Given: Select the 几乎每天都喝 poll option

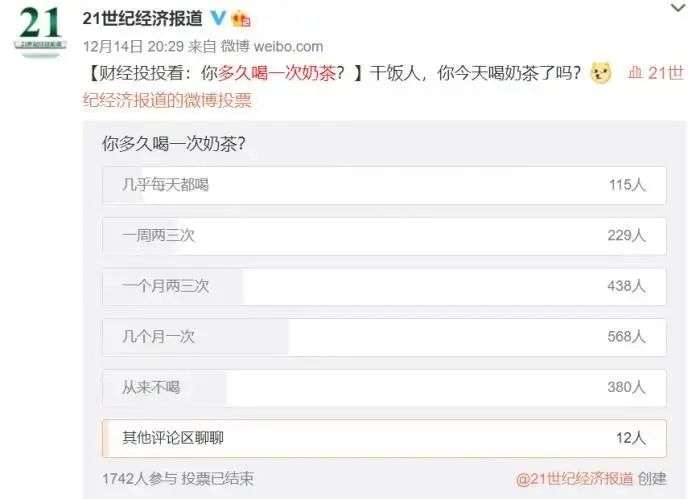Looking at the screenshot, I should [384, 185].
